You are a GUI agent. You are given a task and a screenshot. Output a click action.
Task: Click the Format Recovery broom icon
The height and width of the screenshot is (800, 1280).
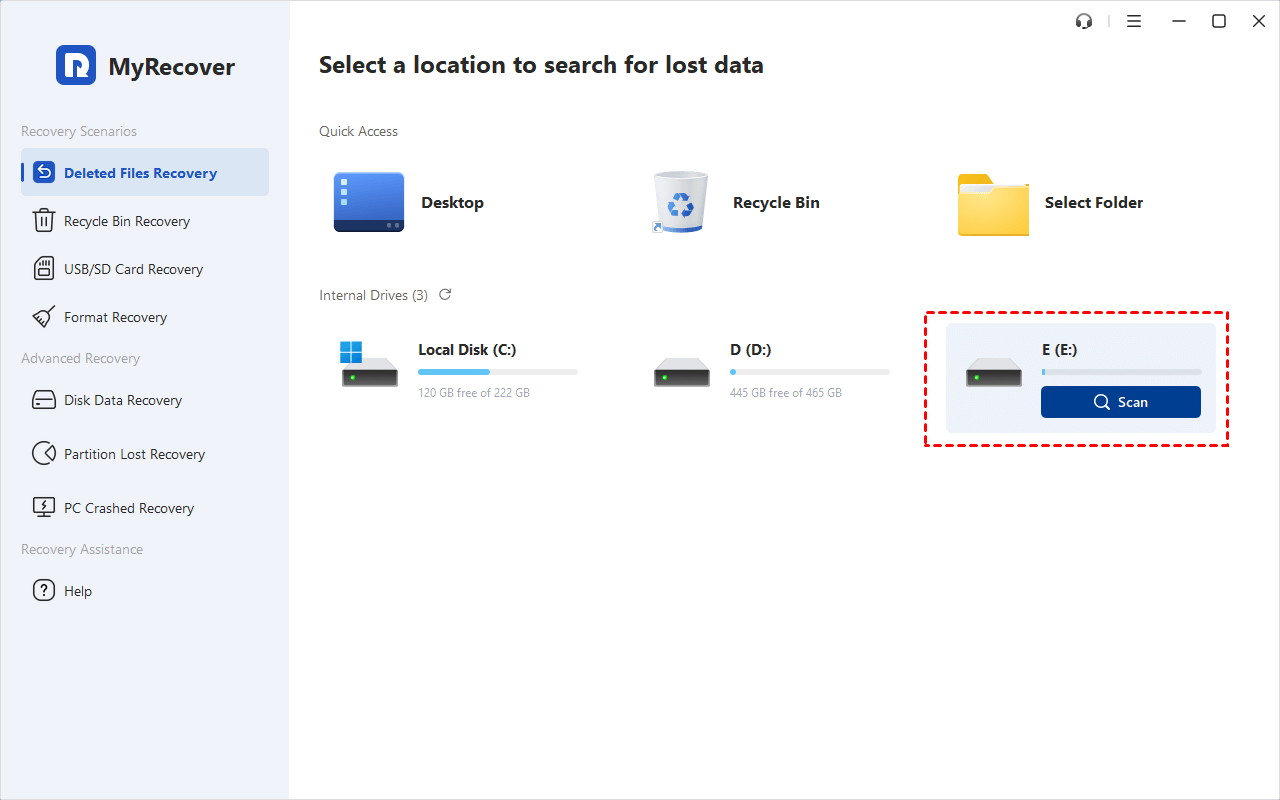44,317
